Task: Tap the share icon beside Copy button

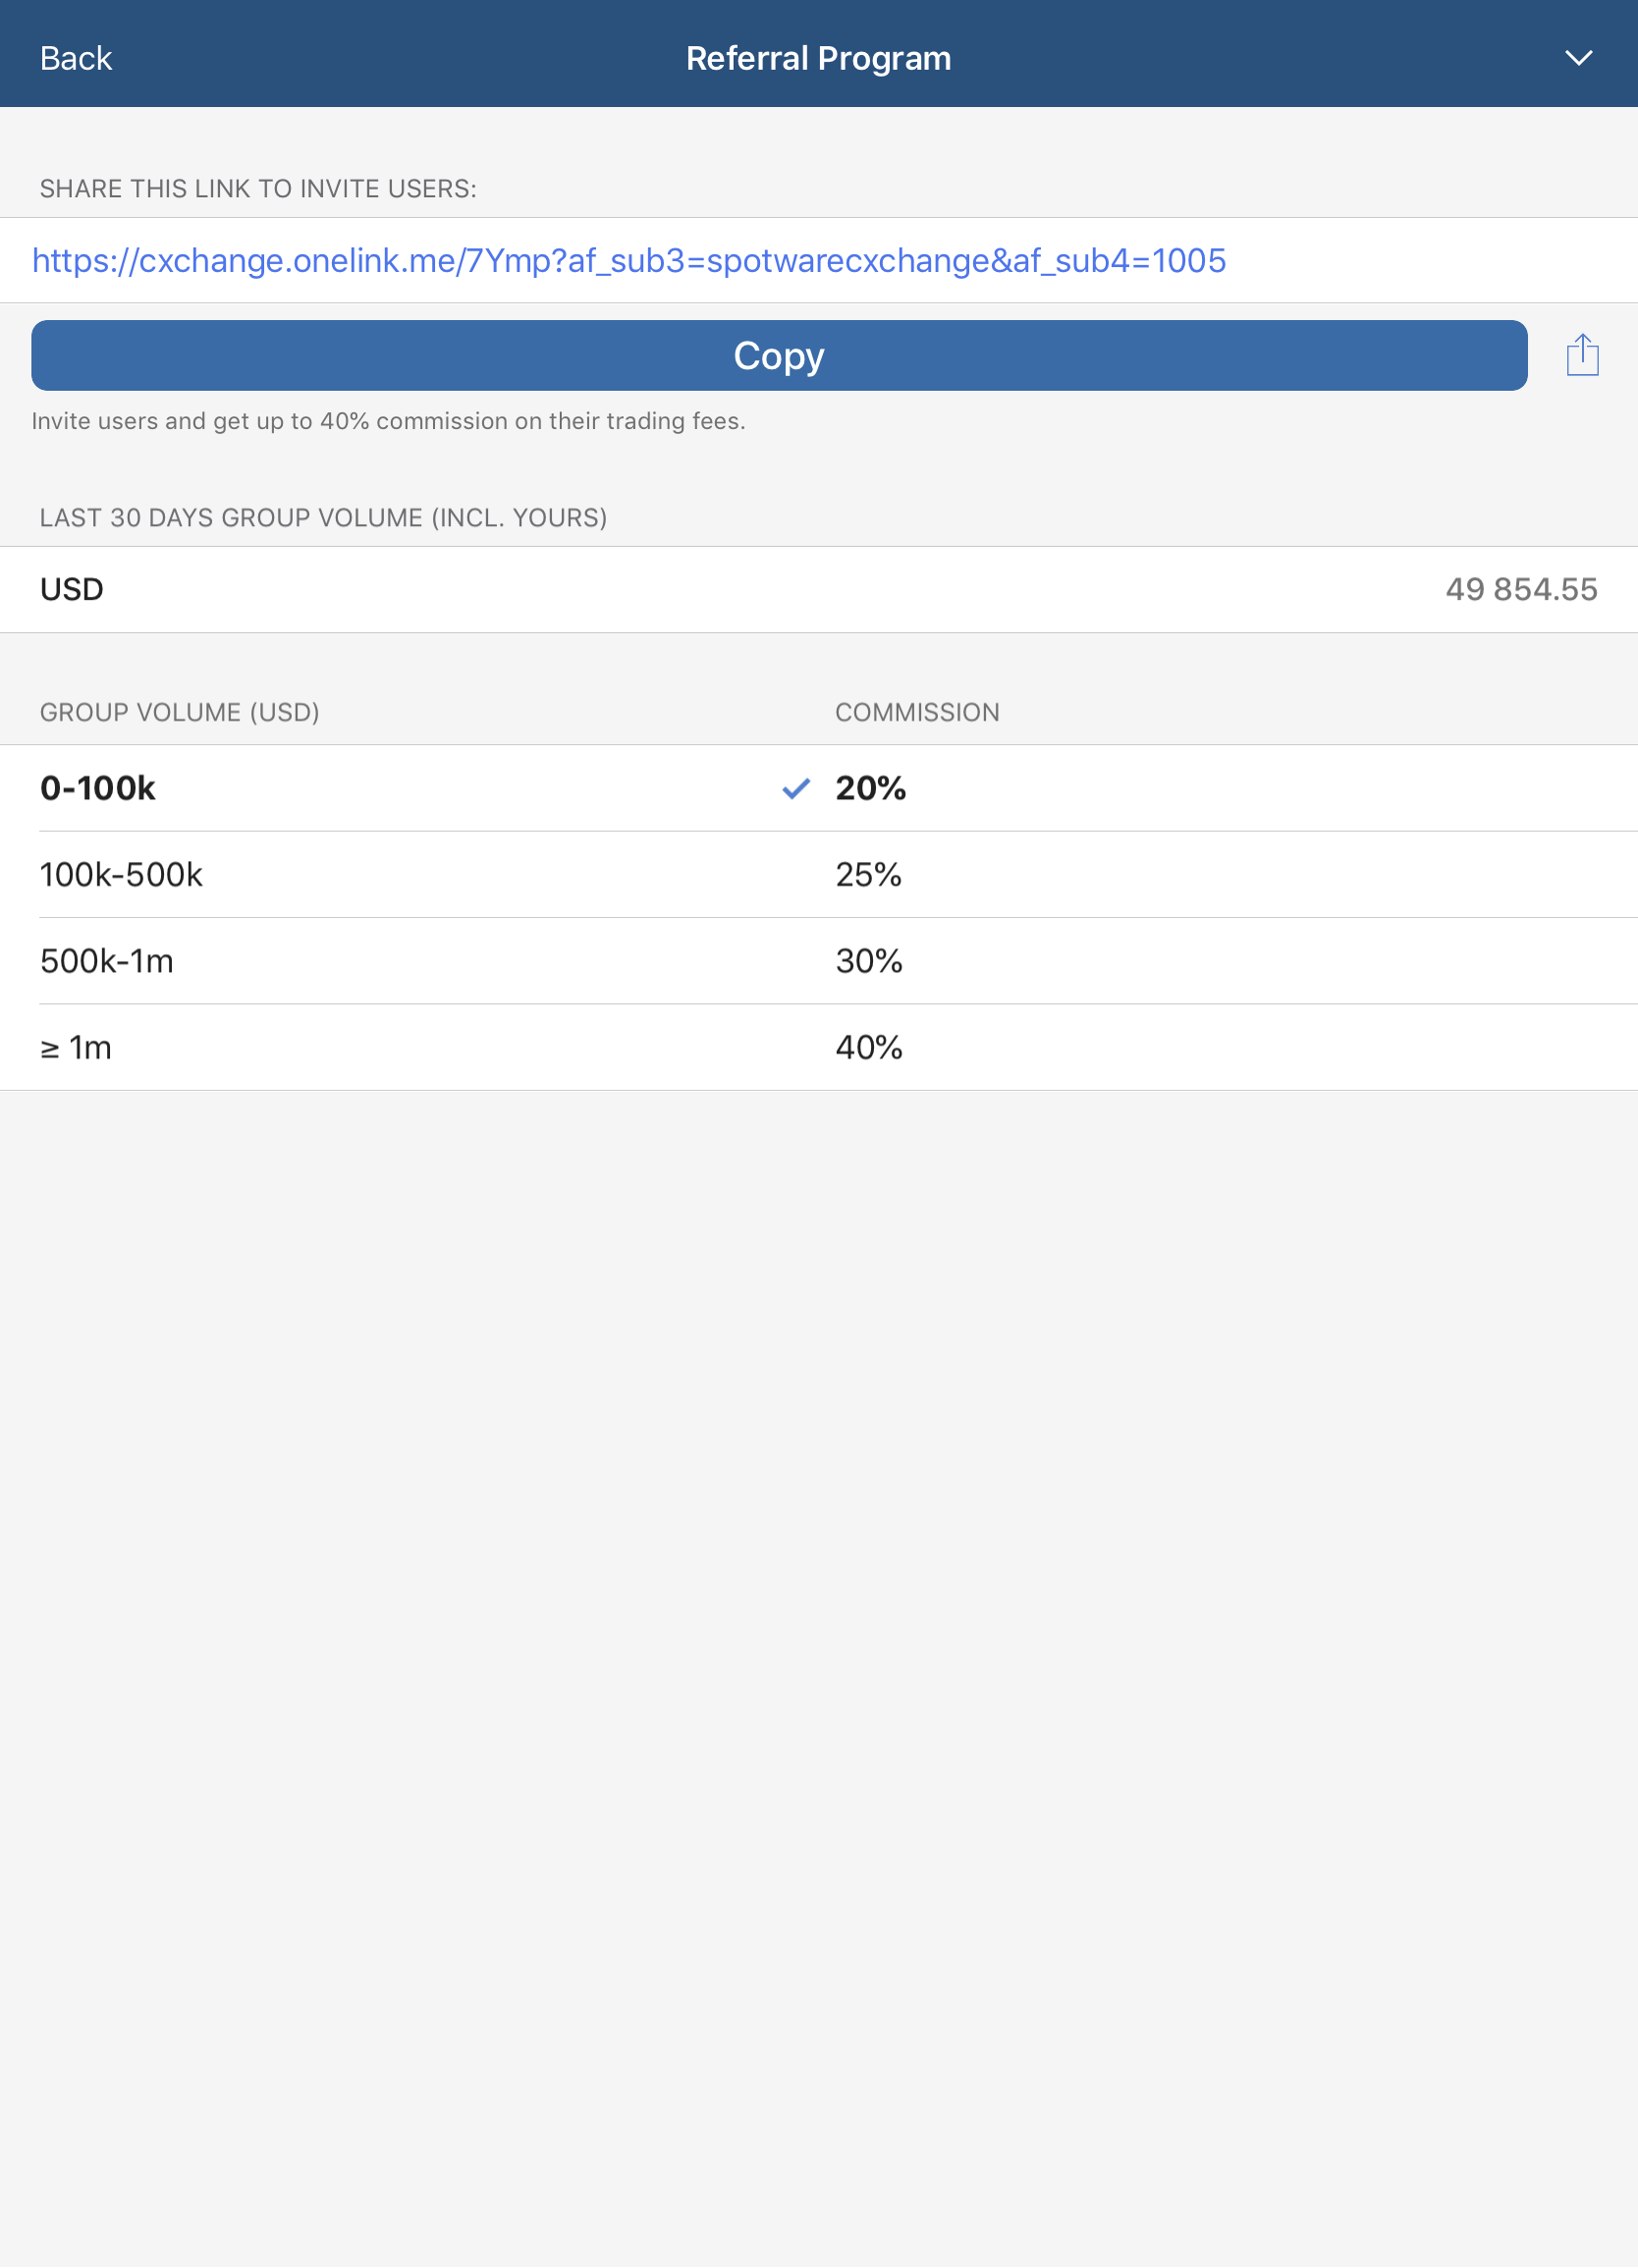Action: (1582, 355)
